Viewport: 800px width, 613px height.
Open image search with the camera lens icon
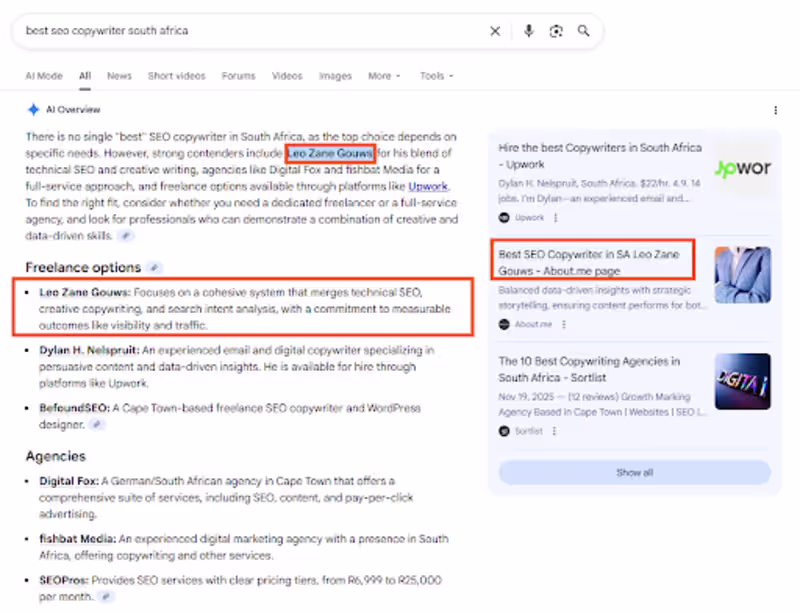[x=556, y=31]
